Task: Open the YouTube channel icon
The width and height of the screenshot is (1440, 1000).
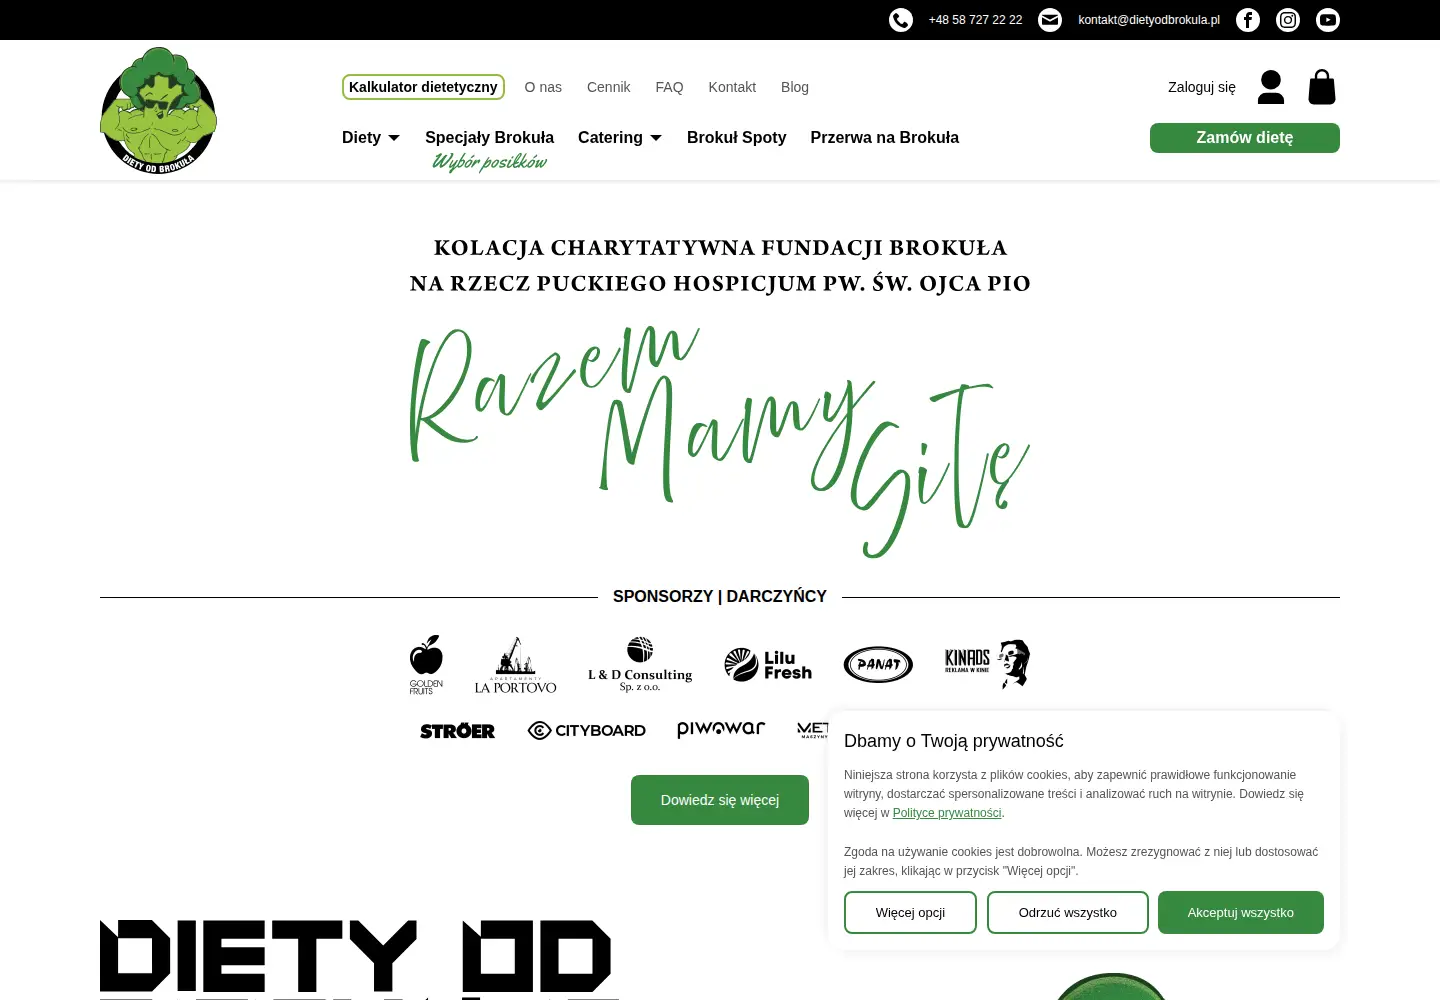Action: coord(1328,20)
